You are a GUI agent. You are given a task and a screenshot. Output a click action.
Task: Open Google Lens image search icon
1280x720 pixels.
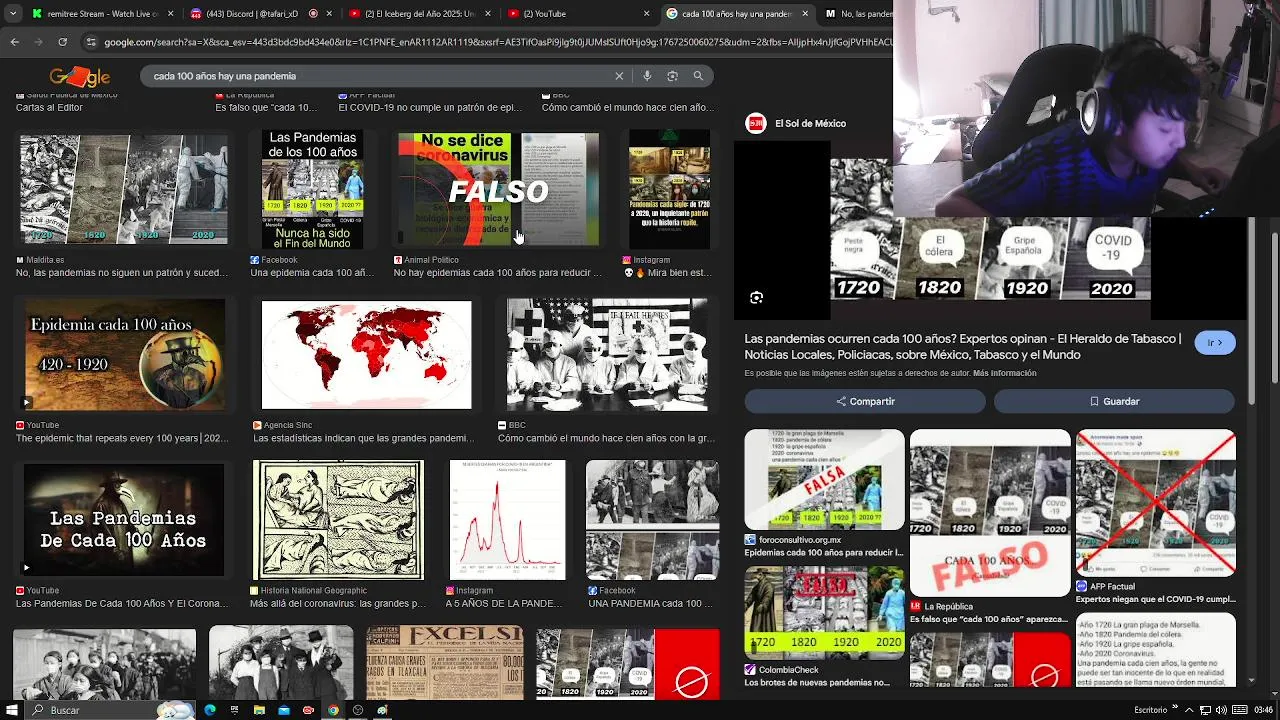[x=672, y=76]
